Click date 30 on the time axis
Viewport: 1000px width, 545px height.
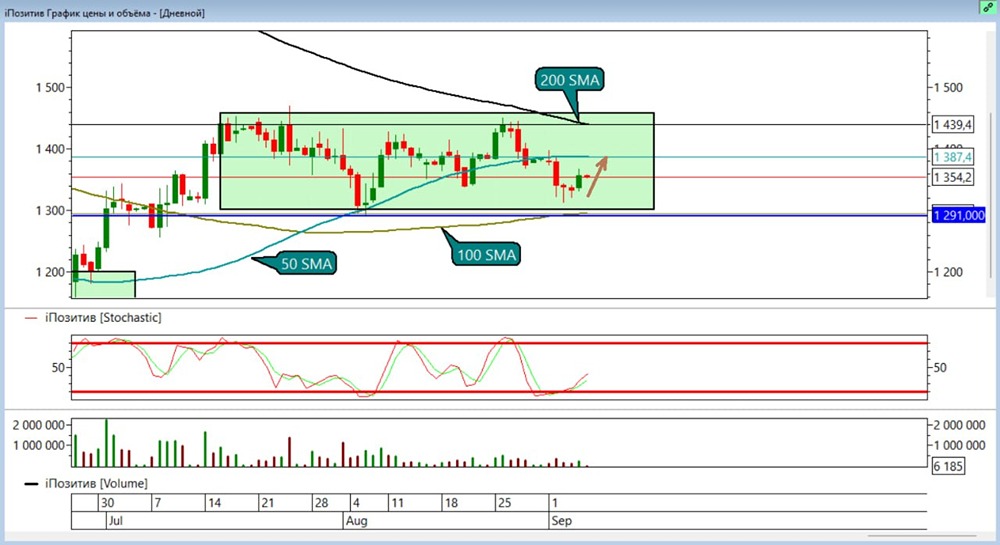tap(107, 503)
